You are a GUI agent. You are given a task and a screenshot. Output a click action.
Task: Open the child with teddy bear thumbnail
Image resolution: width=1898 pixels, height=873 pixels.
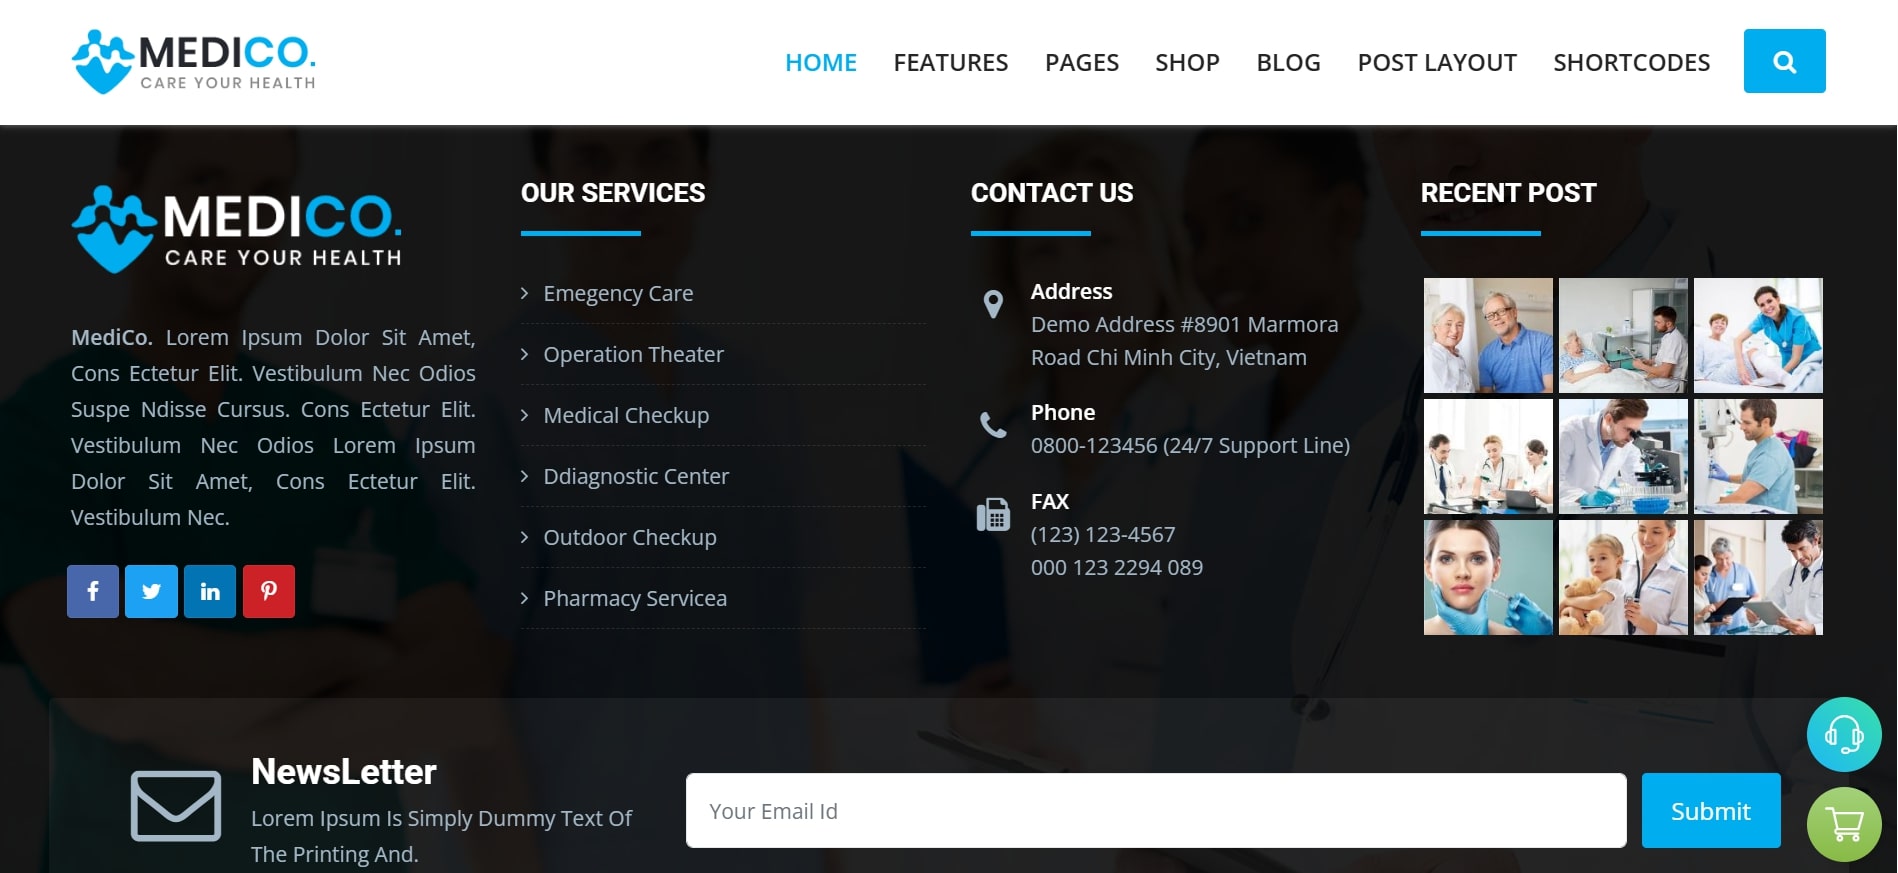point(1623,577)
